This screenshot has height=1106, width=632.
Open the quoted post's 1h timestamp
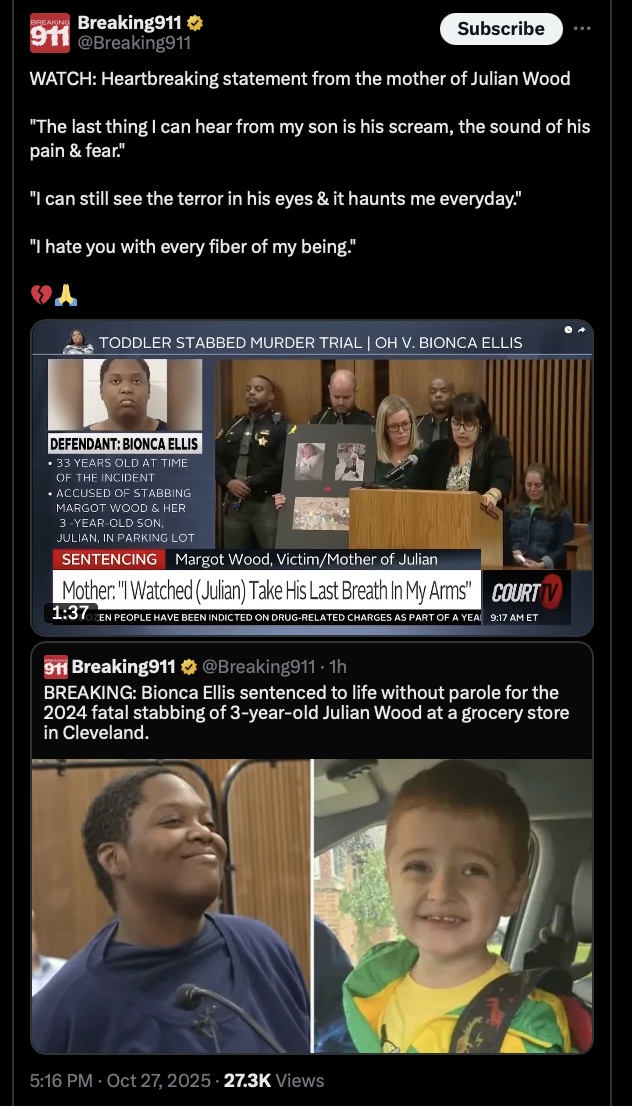(338, 667)
